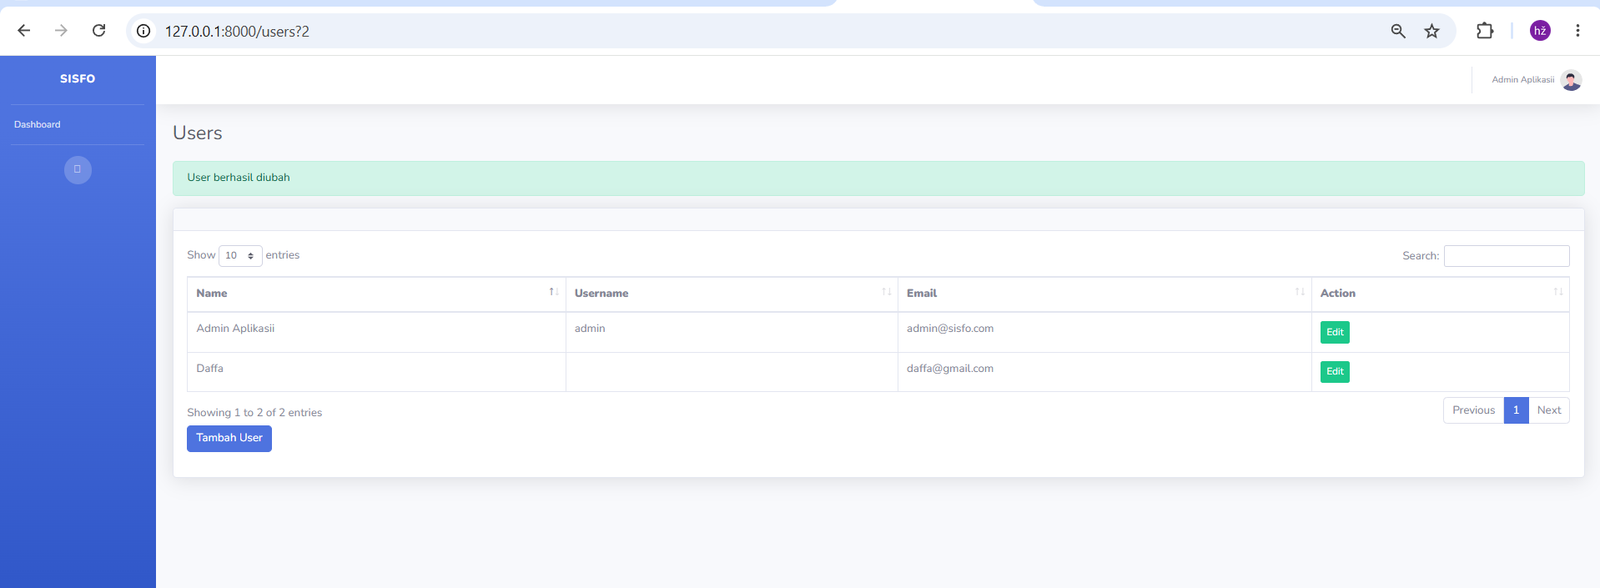
Task: Open the Show entries count dropdown
Action: (x=240, y=256)
